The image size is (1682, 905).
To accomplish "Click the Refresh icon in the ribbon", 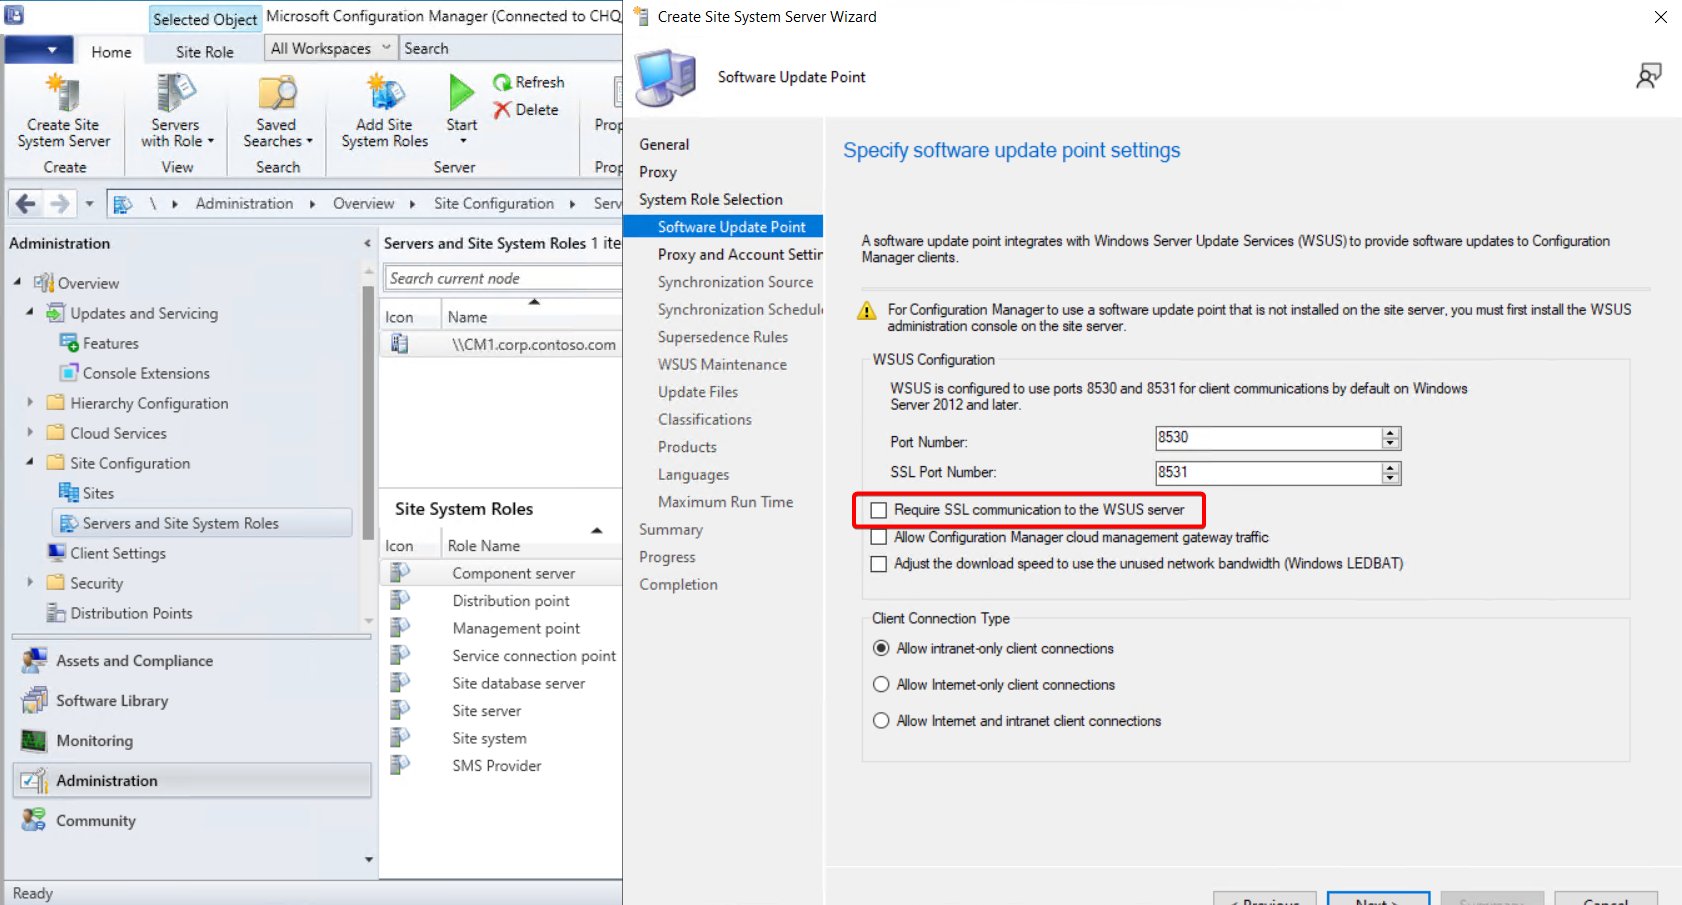I will click(x=502, y=82).
